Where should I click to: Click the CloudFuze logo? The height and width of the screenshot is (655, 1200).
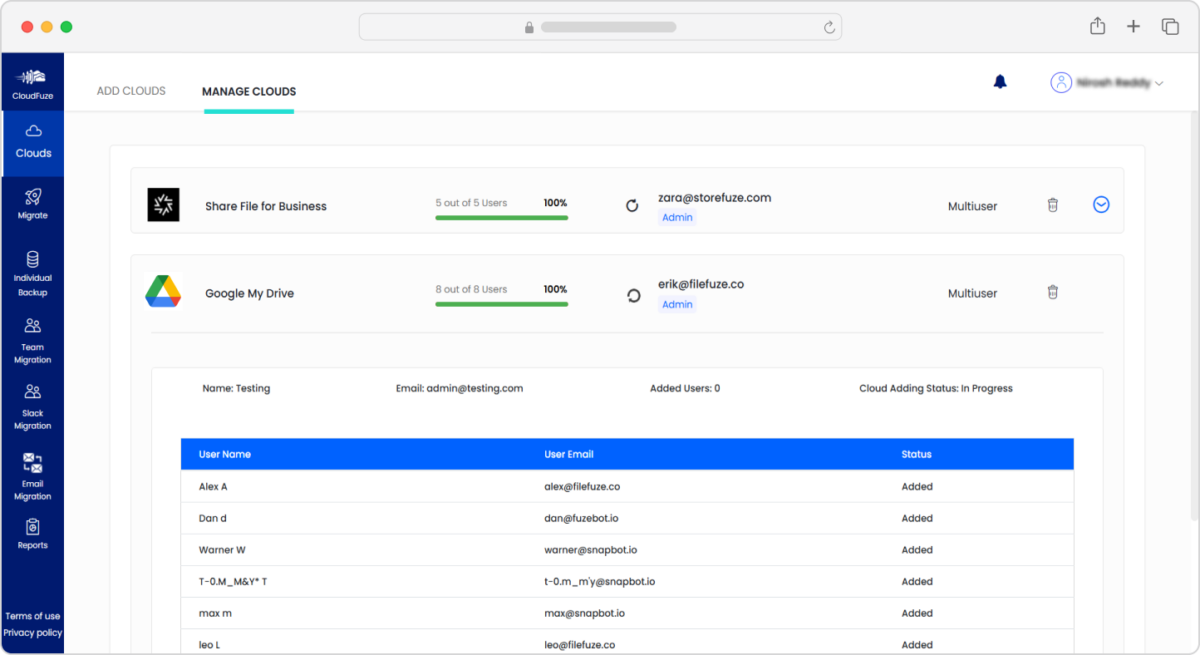[32, 81]
